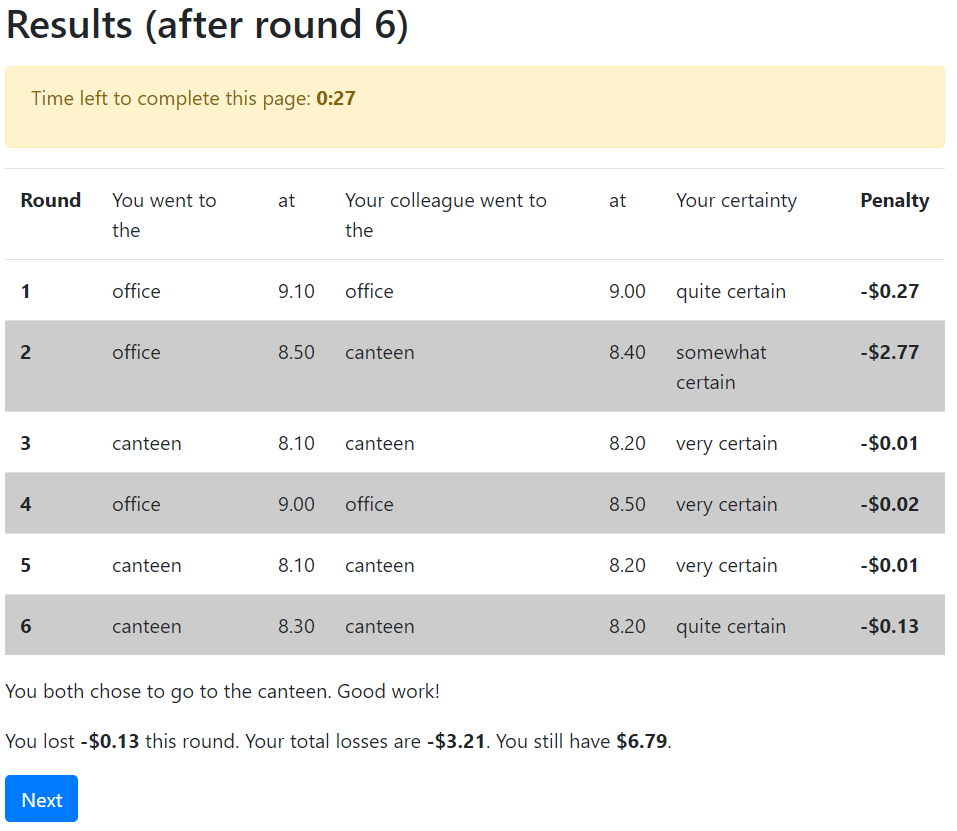Select the -$0.02 penalty in round 4

coord(889,504)
